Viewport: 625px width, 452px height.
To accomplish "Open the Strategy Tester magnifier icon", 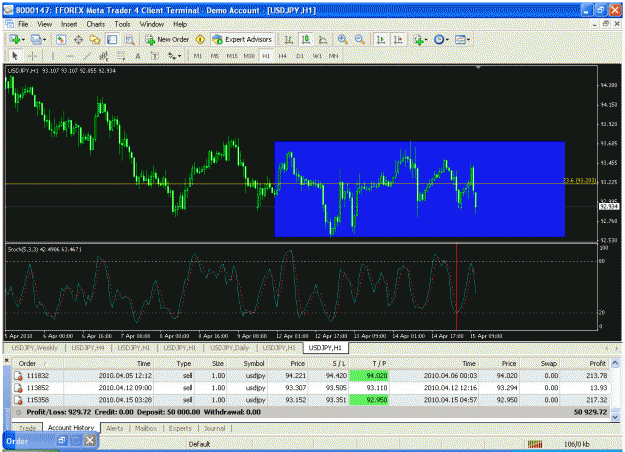I will pos(129,39).
